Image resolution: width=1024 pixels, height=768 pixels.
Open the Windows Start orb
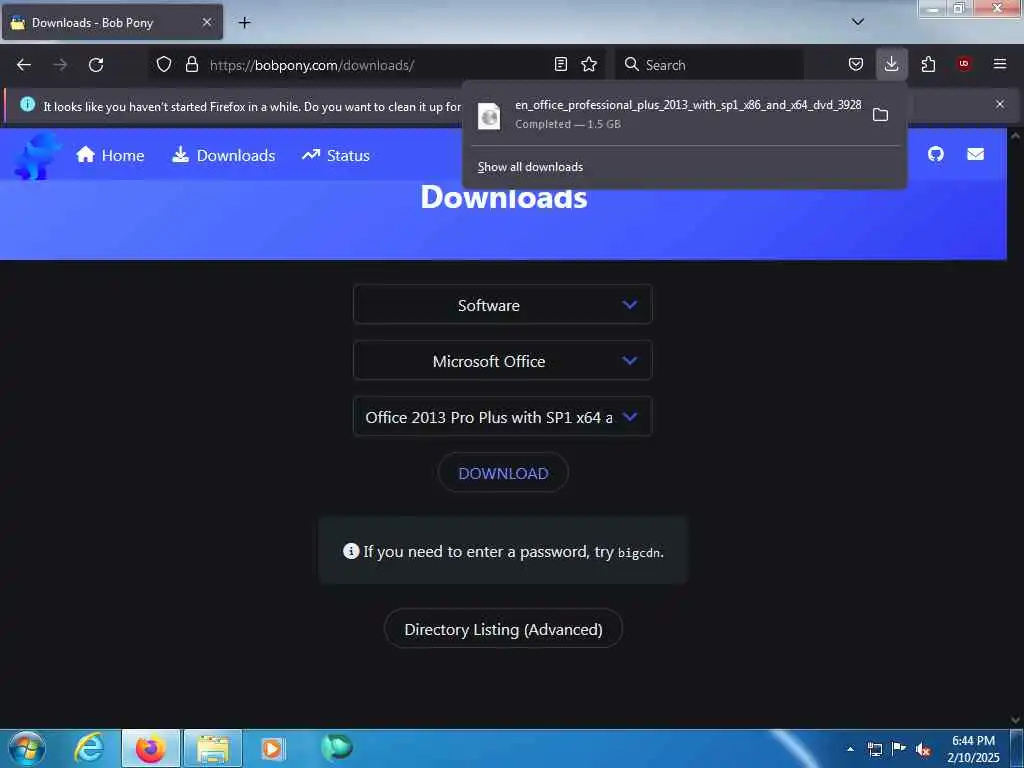click(x=27, y=748)
